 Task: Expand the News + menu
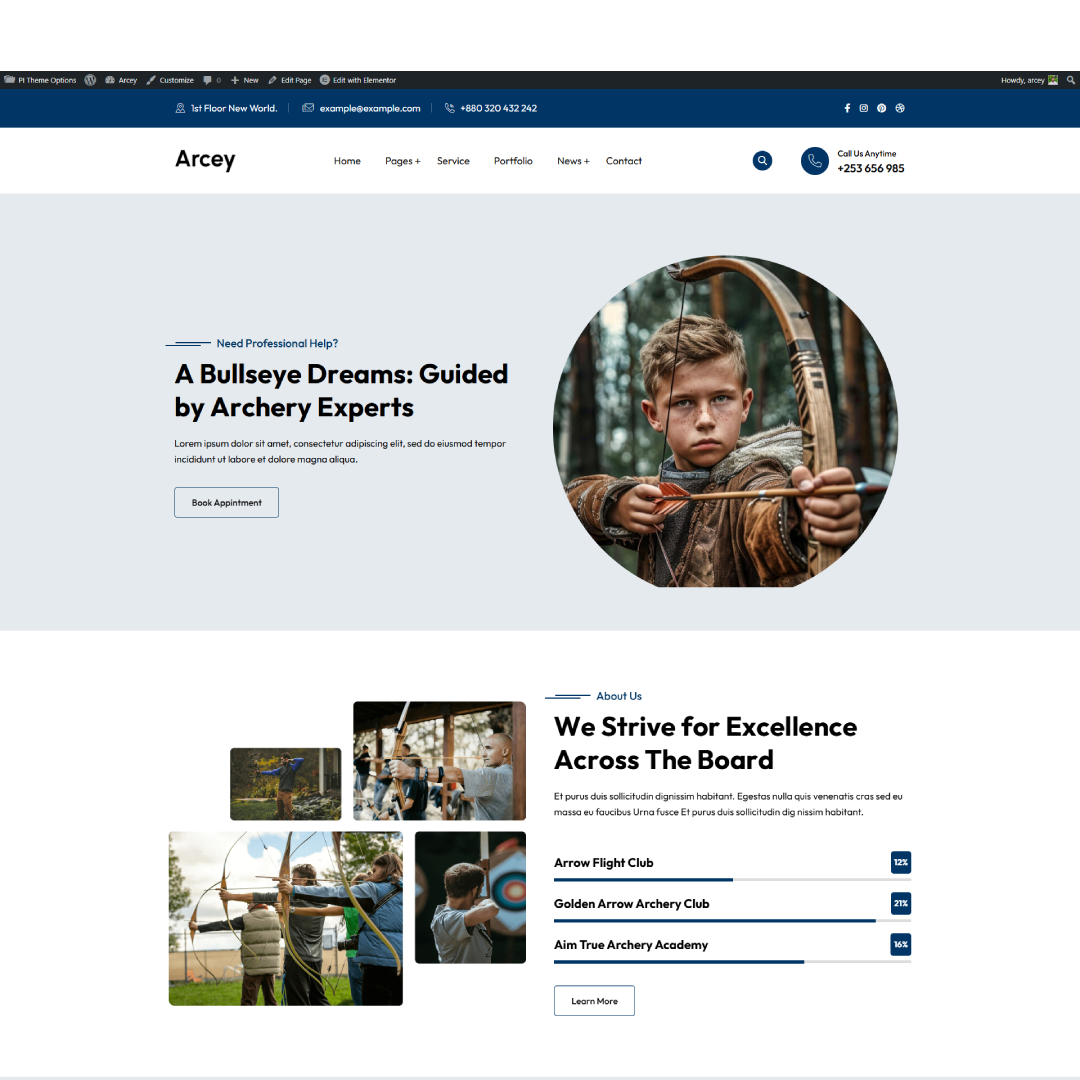point(573,161)
